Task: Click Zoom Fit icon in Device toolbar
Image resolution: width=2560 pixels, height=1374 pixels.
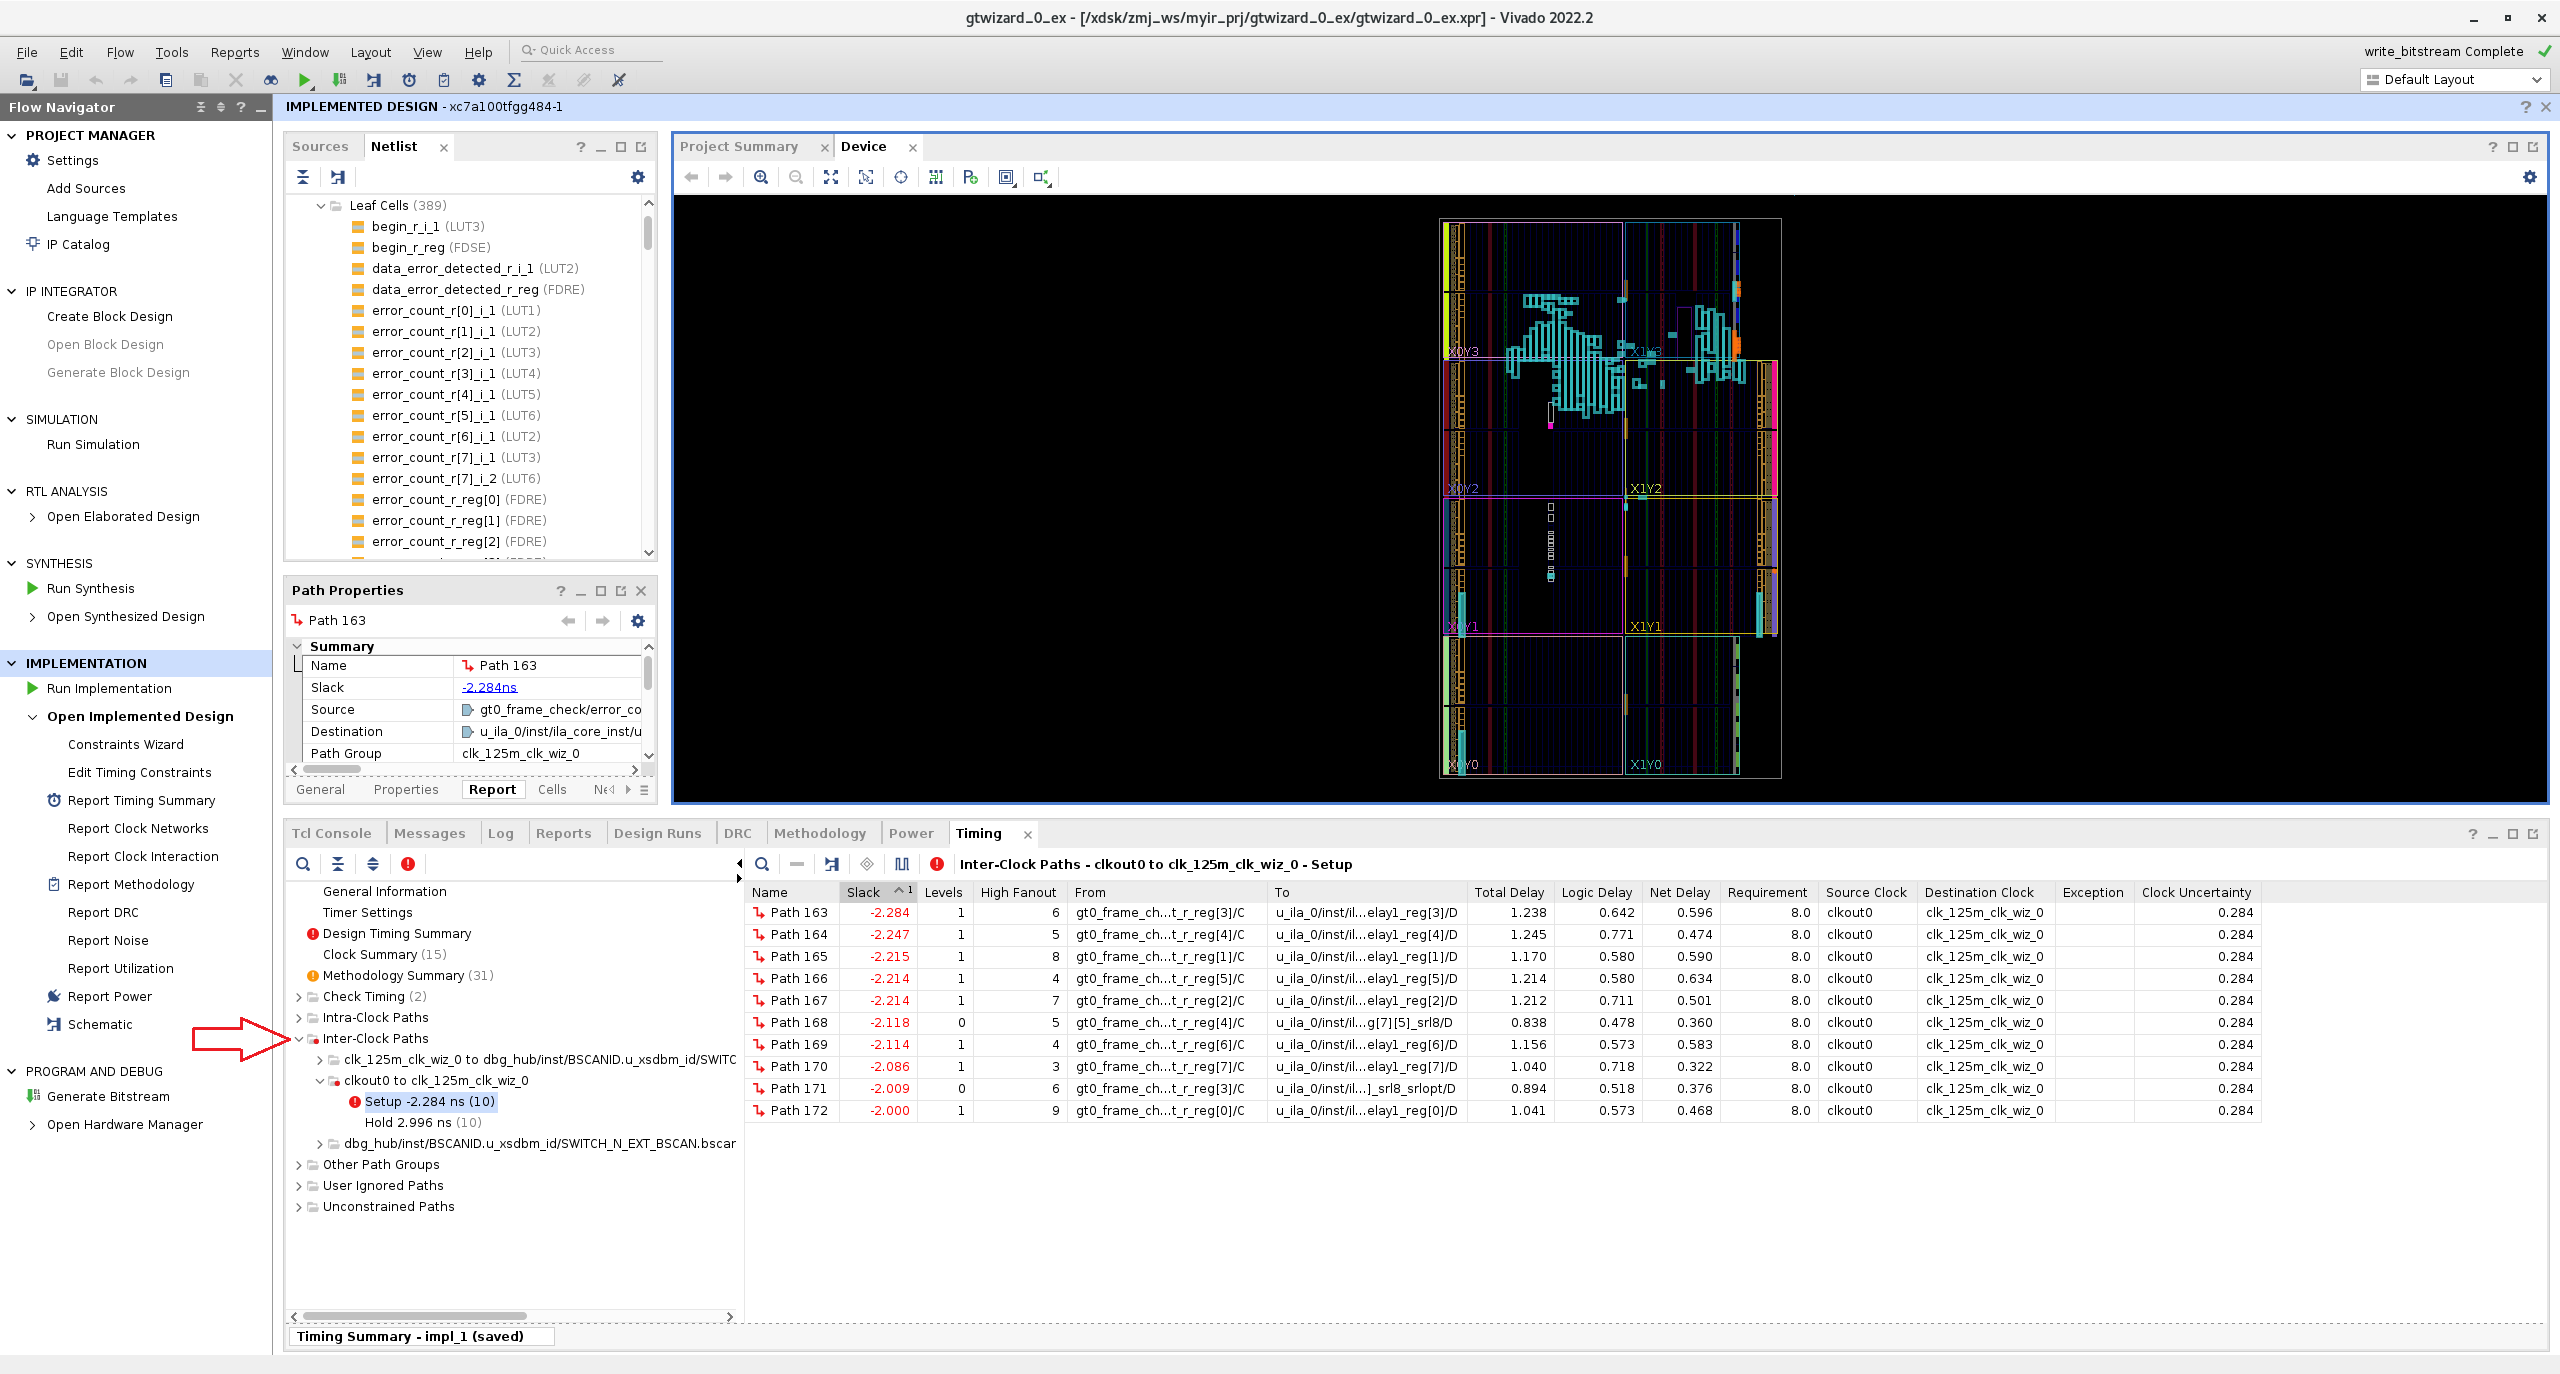Action: 831,177
